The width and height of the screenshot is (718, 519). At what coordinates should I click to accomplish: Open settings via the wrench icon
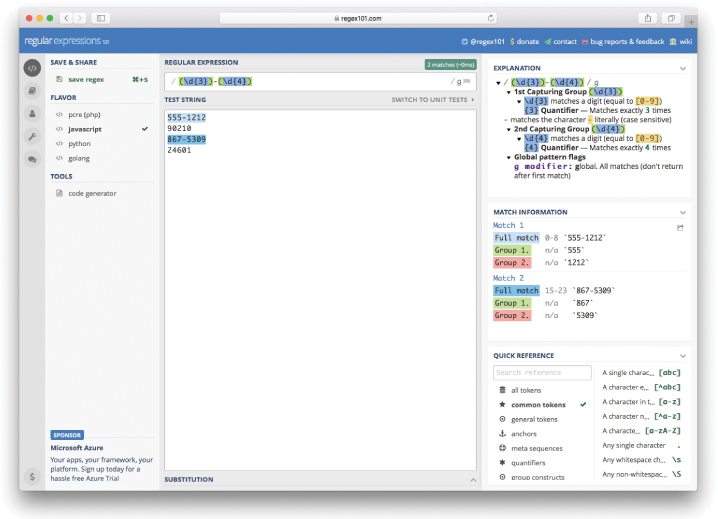(x=32, y=136)
